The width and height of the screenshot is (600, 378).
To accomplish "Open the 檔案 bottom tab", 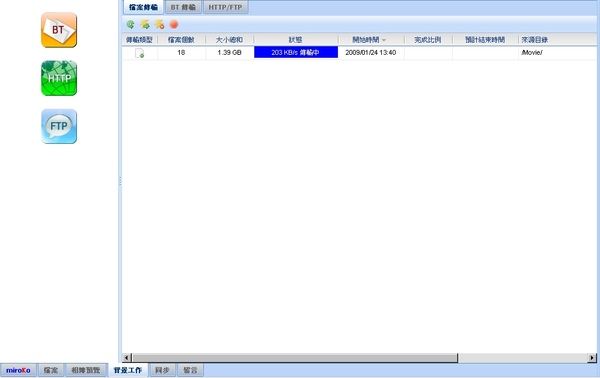I will [x=51, y=370].
